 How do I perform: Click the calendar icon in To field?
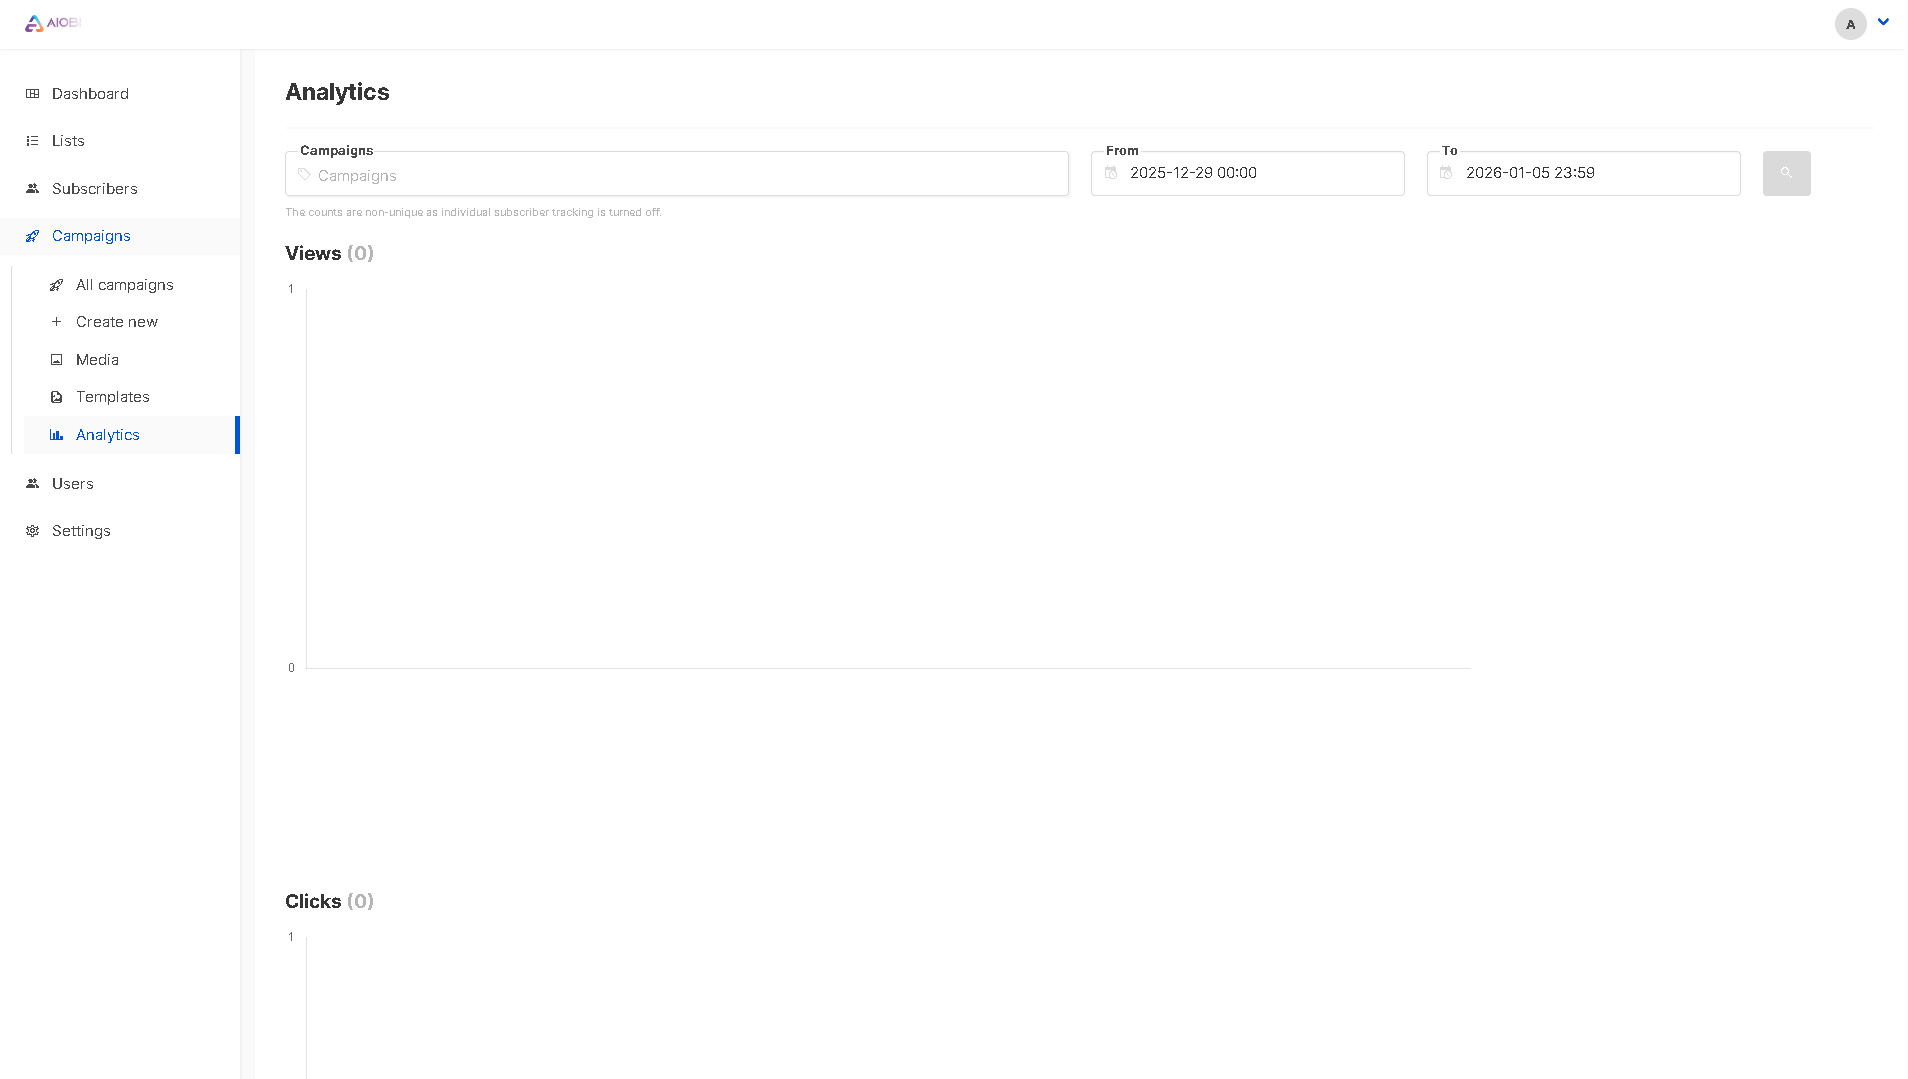(x=1446, y=173)
